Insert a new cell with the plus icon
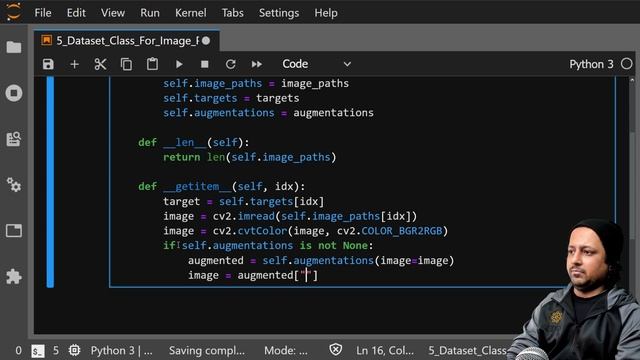 tap(74, 64)
